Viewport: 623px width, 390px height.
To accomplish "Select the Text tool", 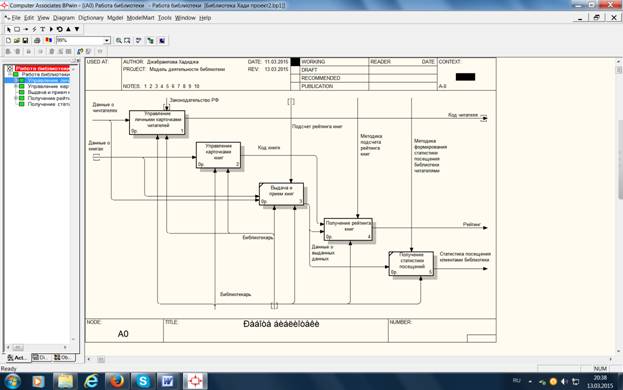I will tap(43, 29).
